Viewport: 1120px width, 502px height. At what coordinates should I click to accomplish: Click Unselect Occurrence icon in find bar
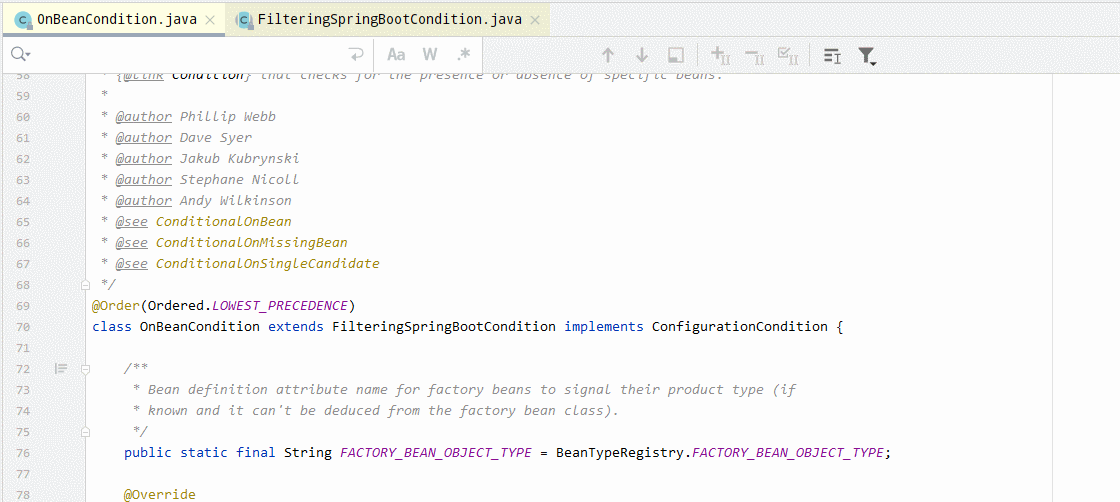pyautogui.click(x=754, y=55)
